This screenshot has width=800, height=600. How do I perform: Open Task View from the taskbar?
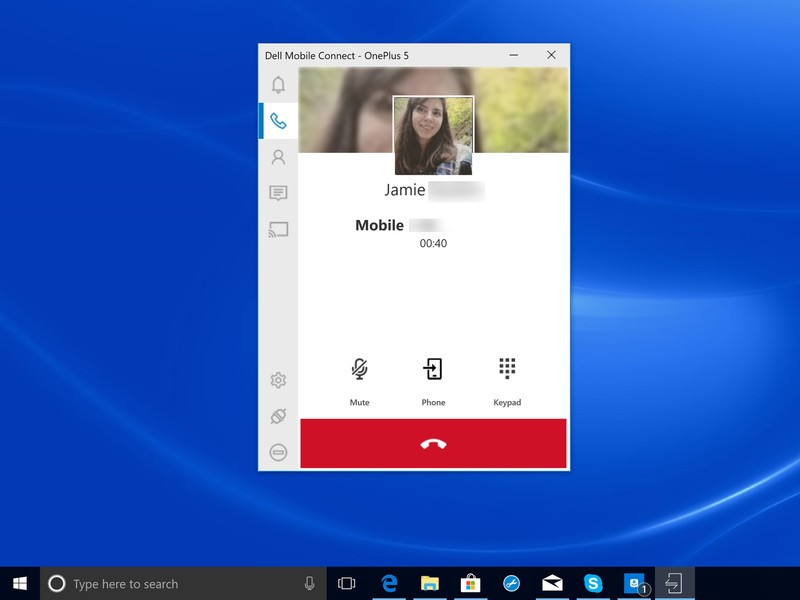point(347,583)
